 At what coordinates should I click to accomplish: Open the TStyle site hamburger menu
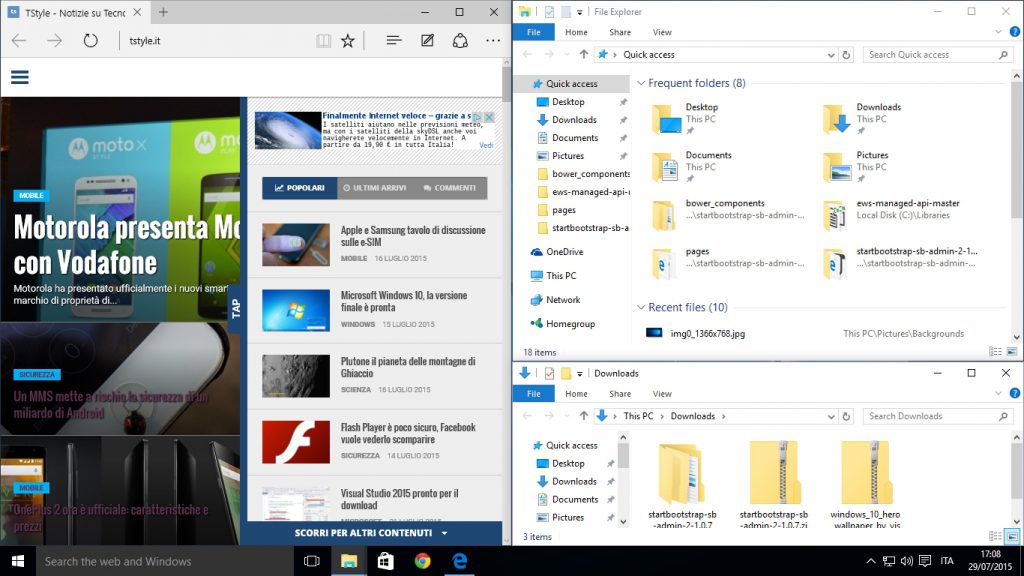[x=20, y=77]
